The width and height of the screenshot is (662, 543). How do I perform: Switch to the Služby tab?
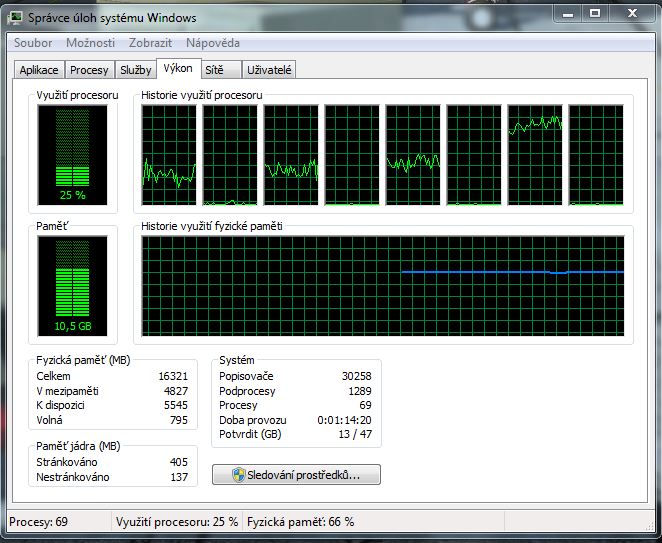136,70
